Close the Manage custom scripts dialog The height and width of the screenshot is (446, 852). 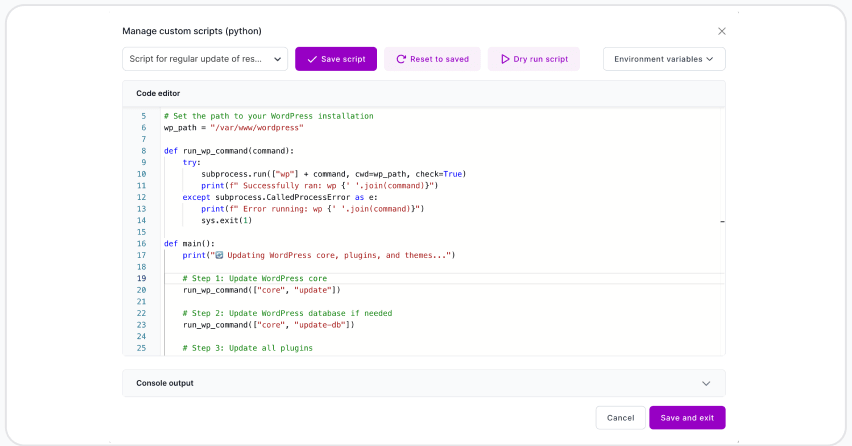[722, 31]
